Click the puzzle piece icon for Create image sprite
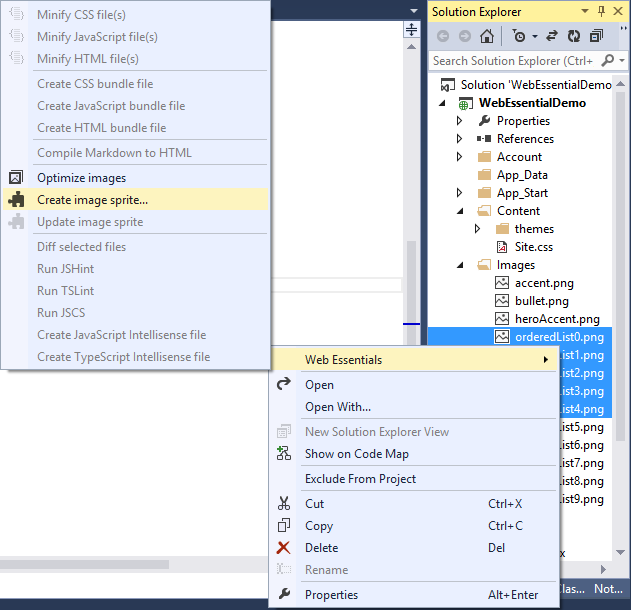Image resolution: width=631 pixels, height=610 pixels. (16, 200)
